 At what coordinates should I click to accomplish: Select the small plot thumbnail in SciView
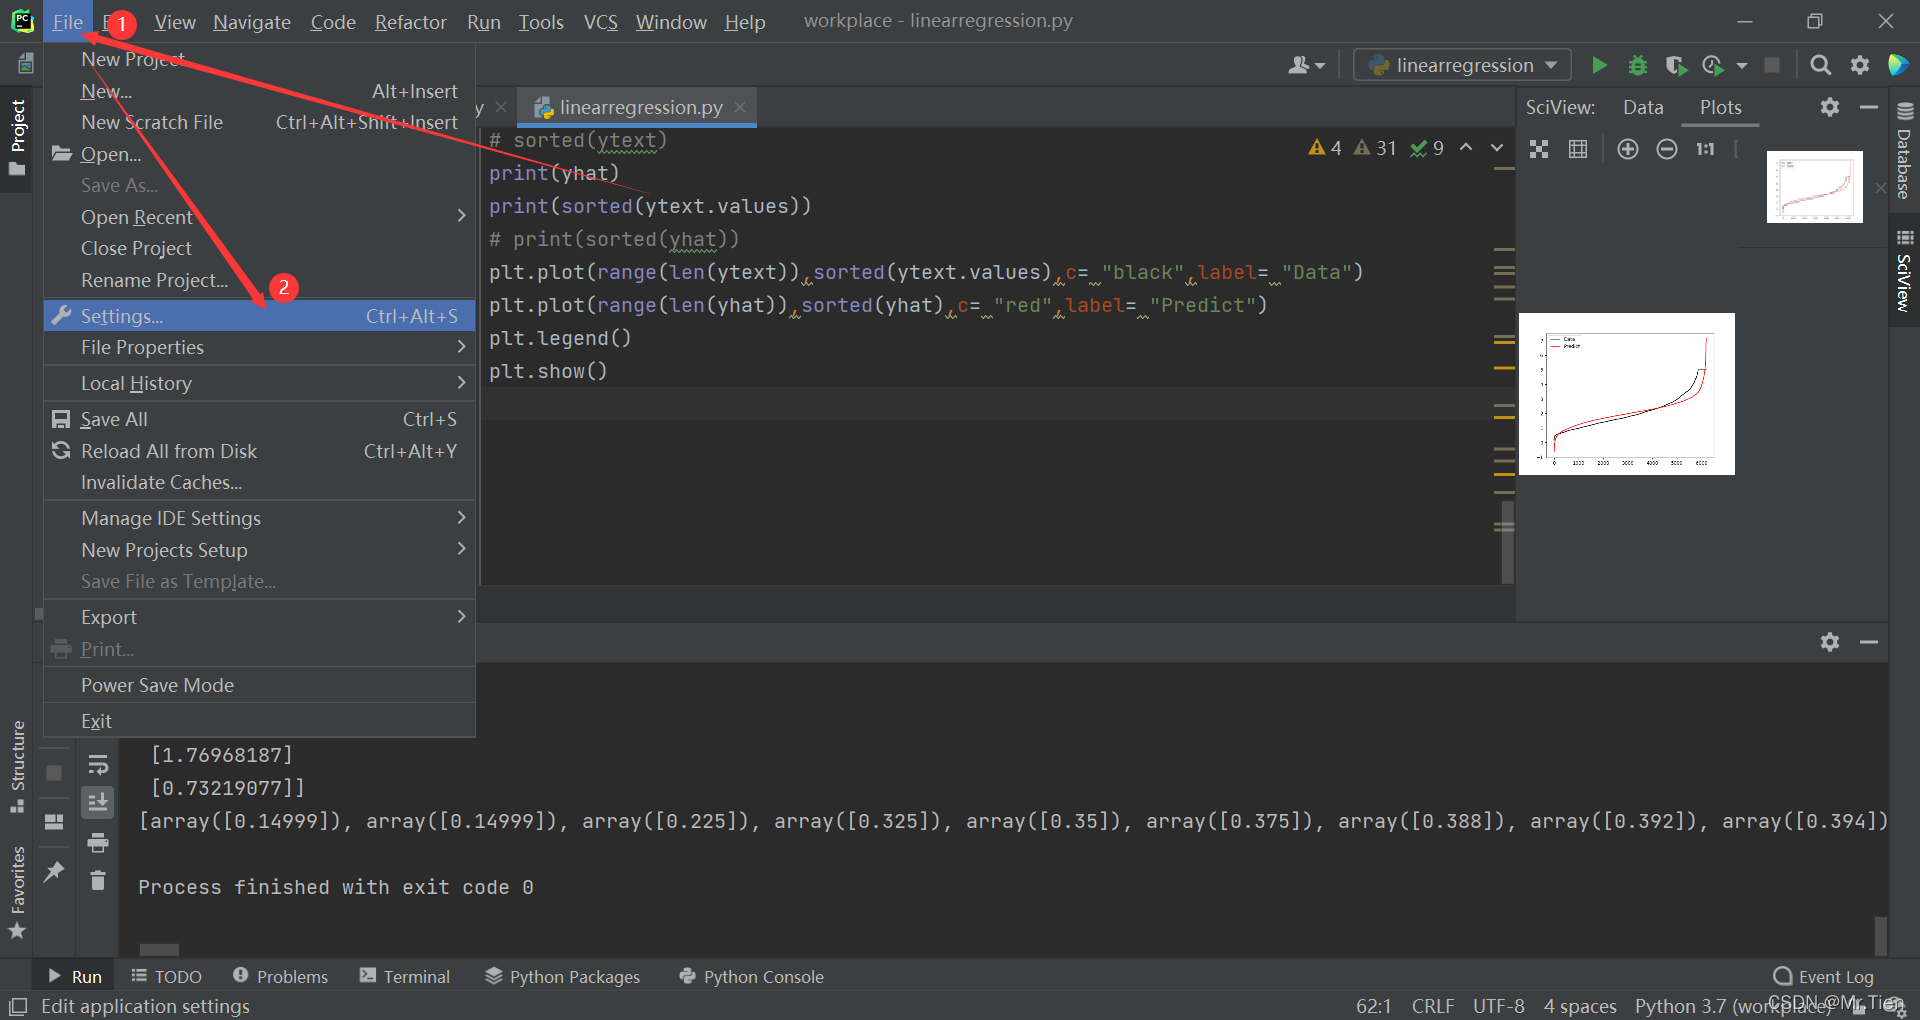(1814, 186)
